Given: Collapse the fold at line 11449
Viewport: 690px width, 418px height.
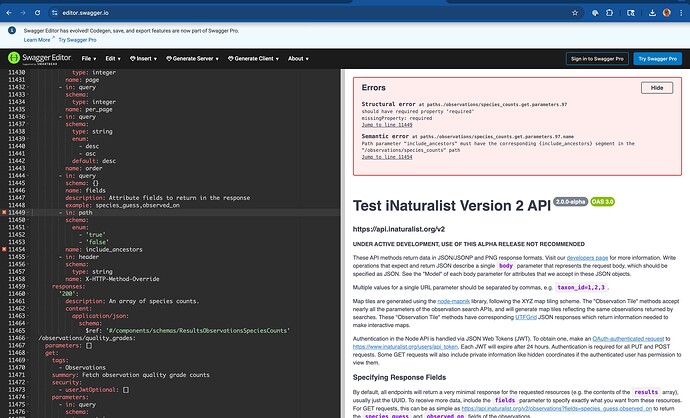Looking at the screenshot, I should tap(29, 213).
